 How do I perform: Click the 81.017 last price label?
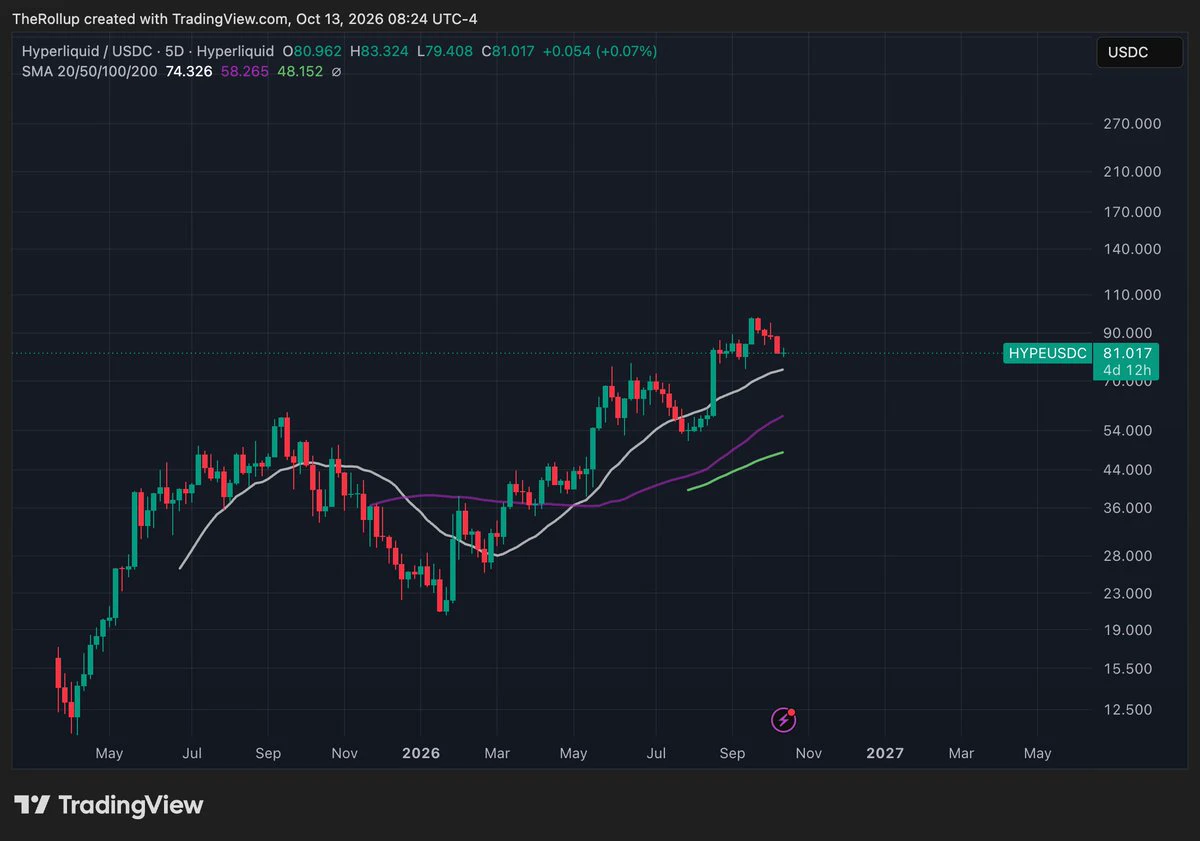coord(1125,353)
